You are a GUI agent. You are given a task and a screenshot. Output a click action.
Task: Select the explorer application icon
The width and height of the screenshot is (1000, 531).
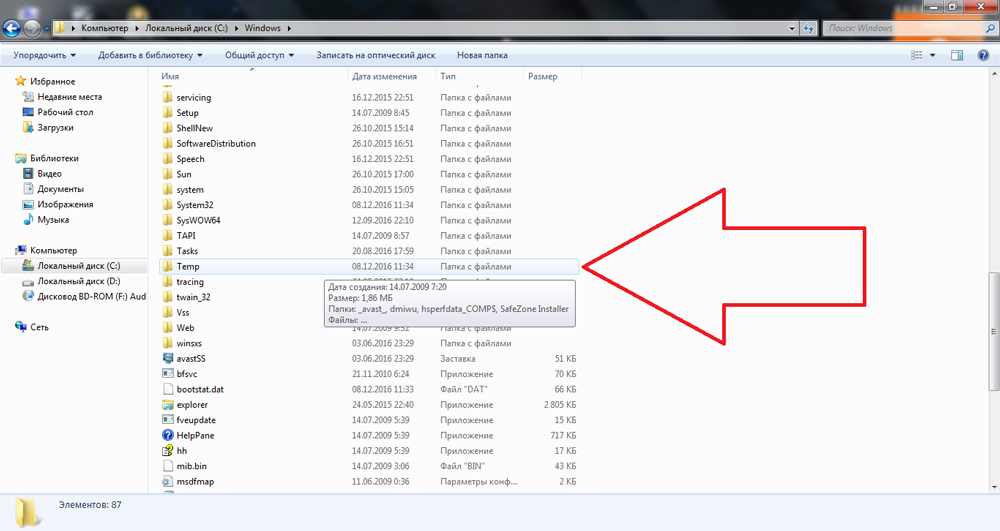(168, 405)
